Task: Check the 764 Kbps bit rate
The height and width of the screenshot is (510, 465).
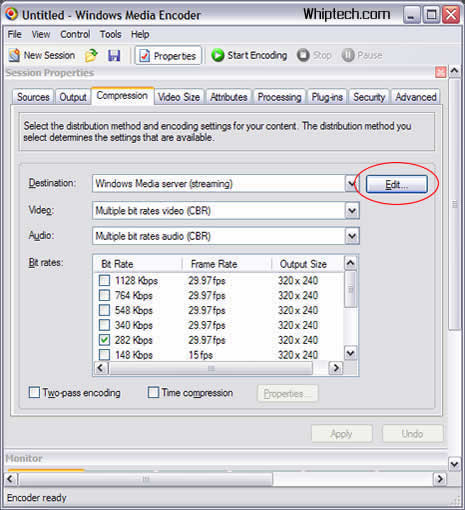Action: (104, 295)
